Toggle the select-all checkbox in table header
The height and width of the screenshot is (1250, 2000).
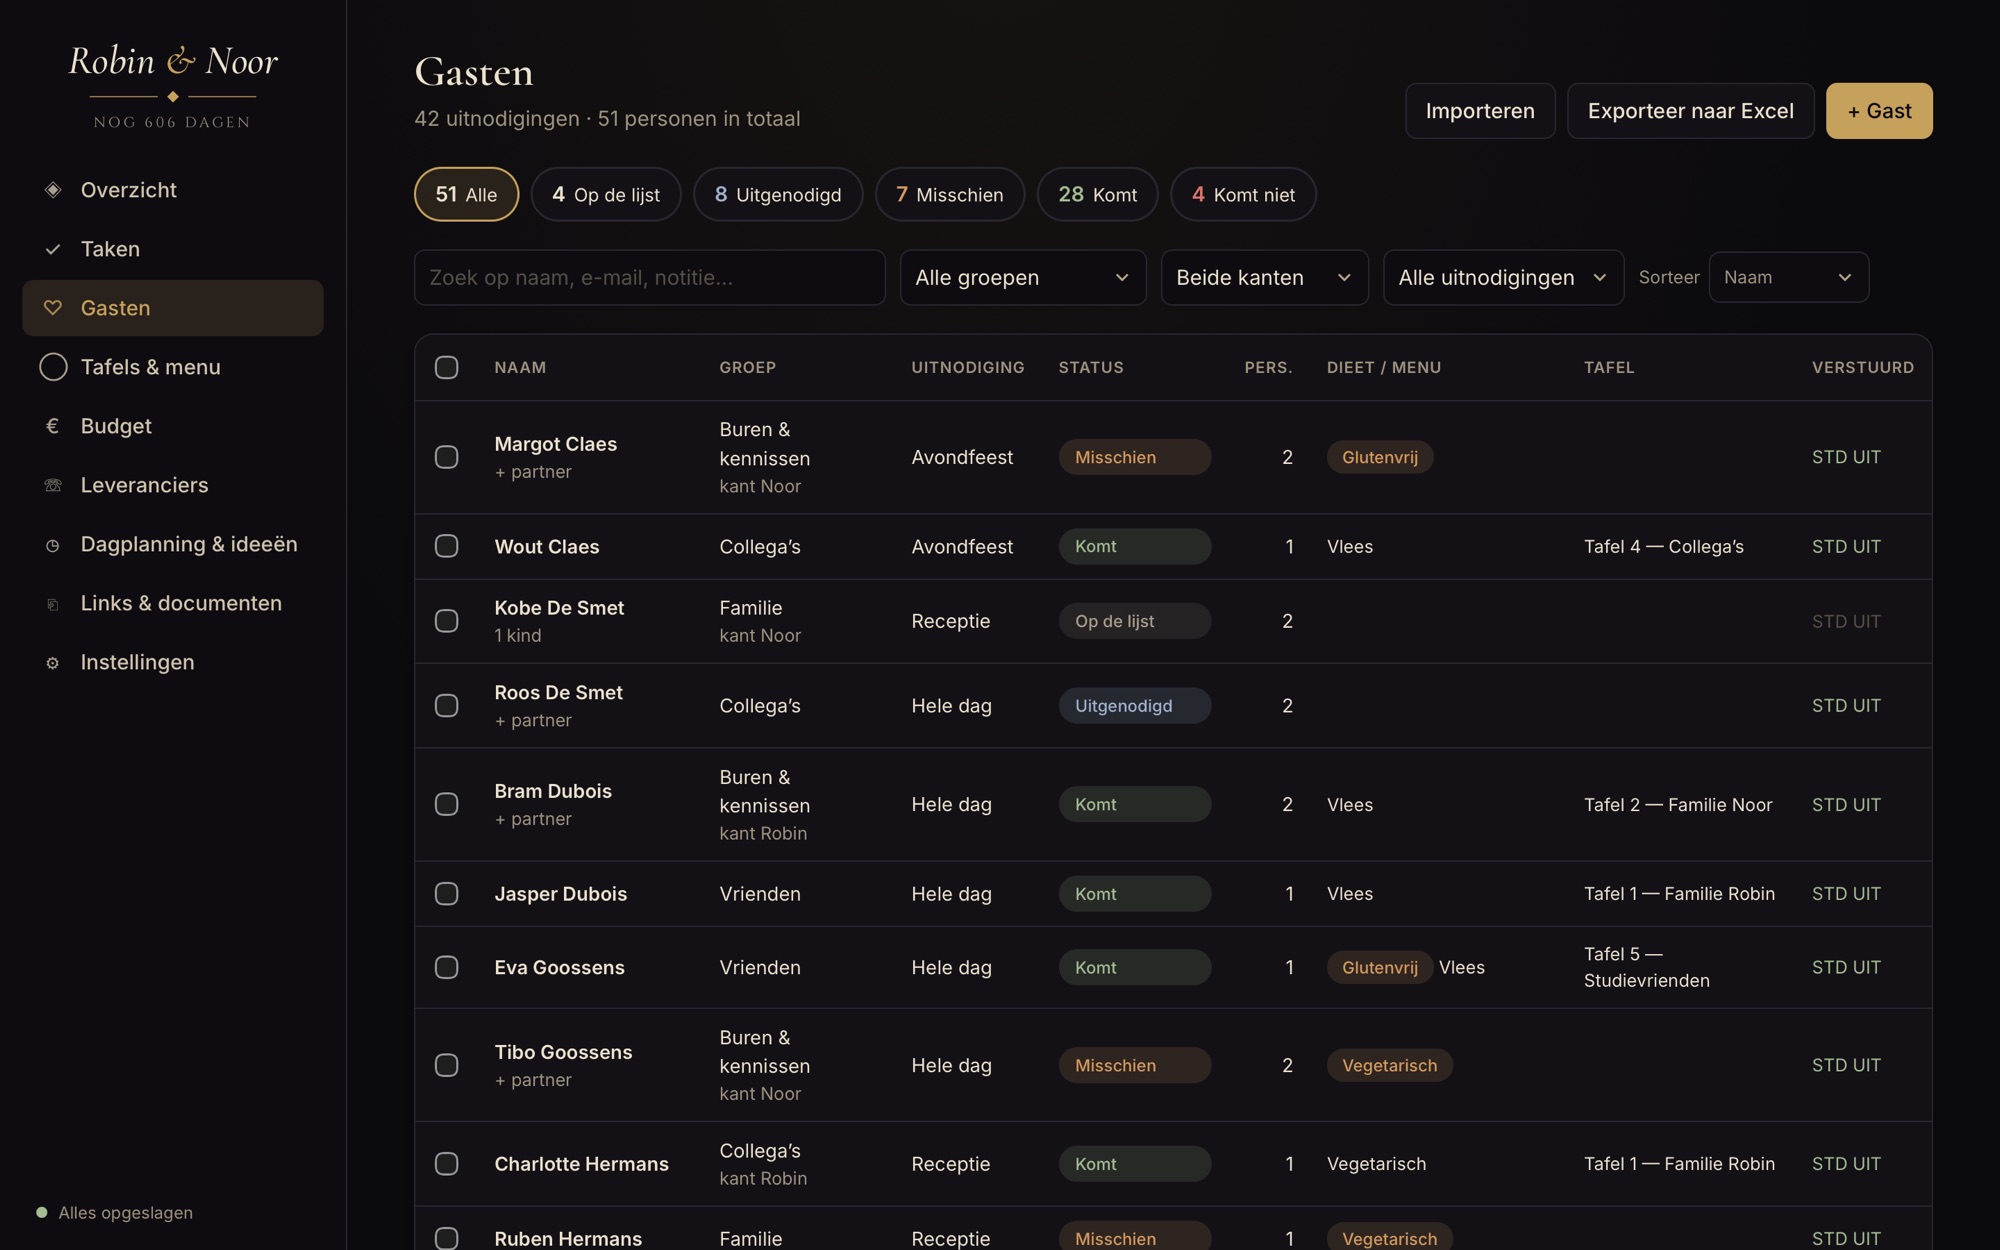click(x=447, y=367)
